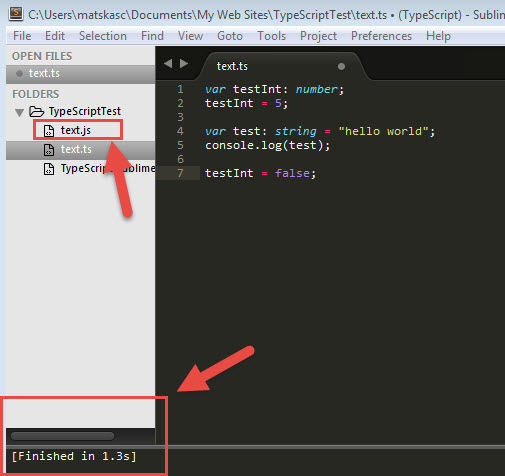Click the value 5 on line 2

(x=278, y=103)
